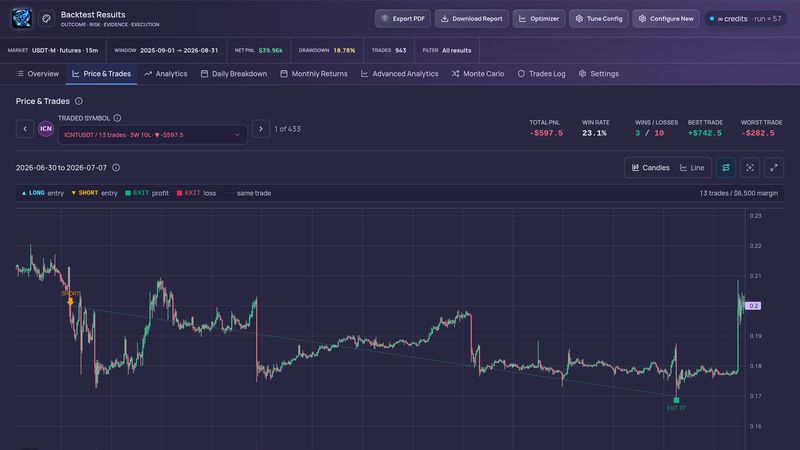Click the SHORT entry legend item
Viewport: 800px width, 450px height.
tap(94, 193)
